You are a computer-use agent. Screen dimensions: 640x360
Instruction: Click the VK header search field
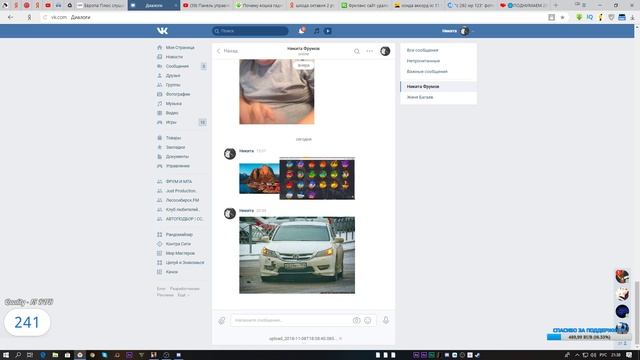[x=250, y=31]
